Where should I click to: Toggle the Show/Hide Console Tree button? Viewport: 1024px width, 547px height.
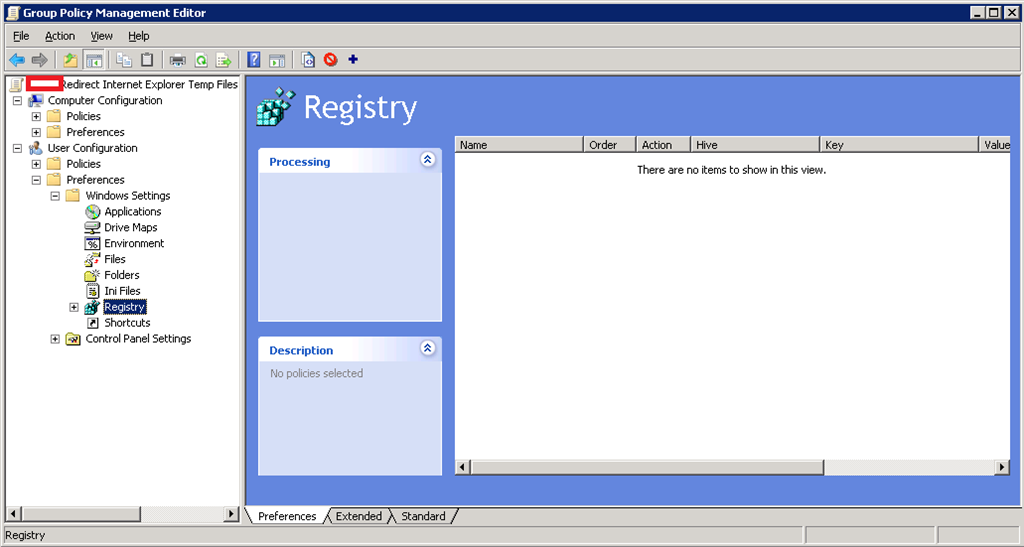point(94,60)
